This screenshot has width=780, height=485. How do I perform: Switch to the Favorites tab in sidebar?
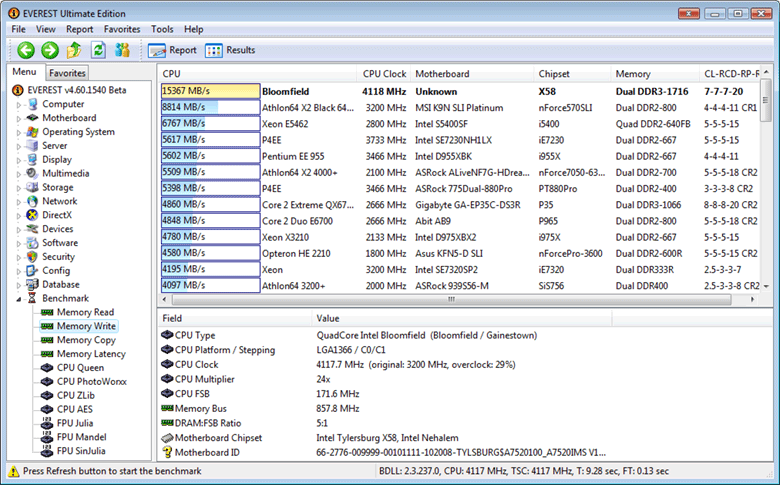(67, 73)
